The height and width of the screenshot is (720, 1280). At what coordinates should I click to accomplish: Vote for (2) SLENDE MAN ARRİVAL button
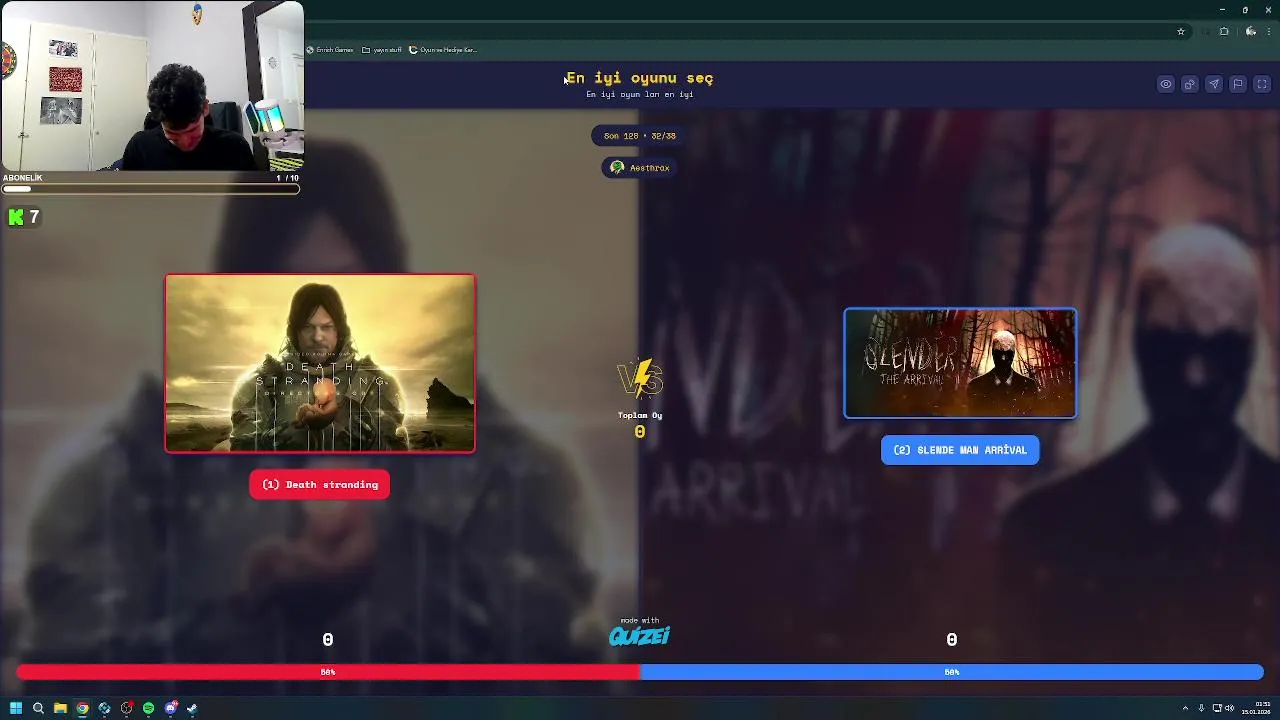click(x=960, y=450)
